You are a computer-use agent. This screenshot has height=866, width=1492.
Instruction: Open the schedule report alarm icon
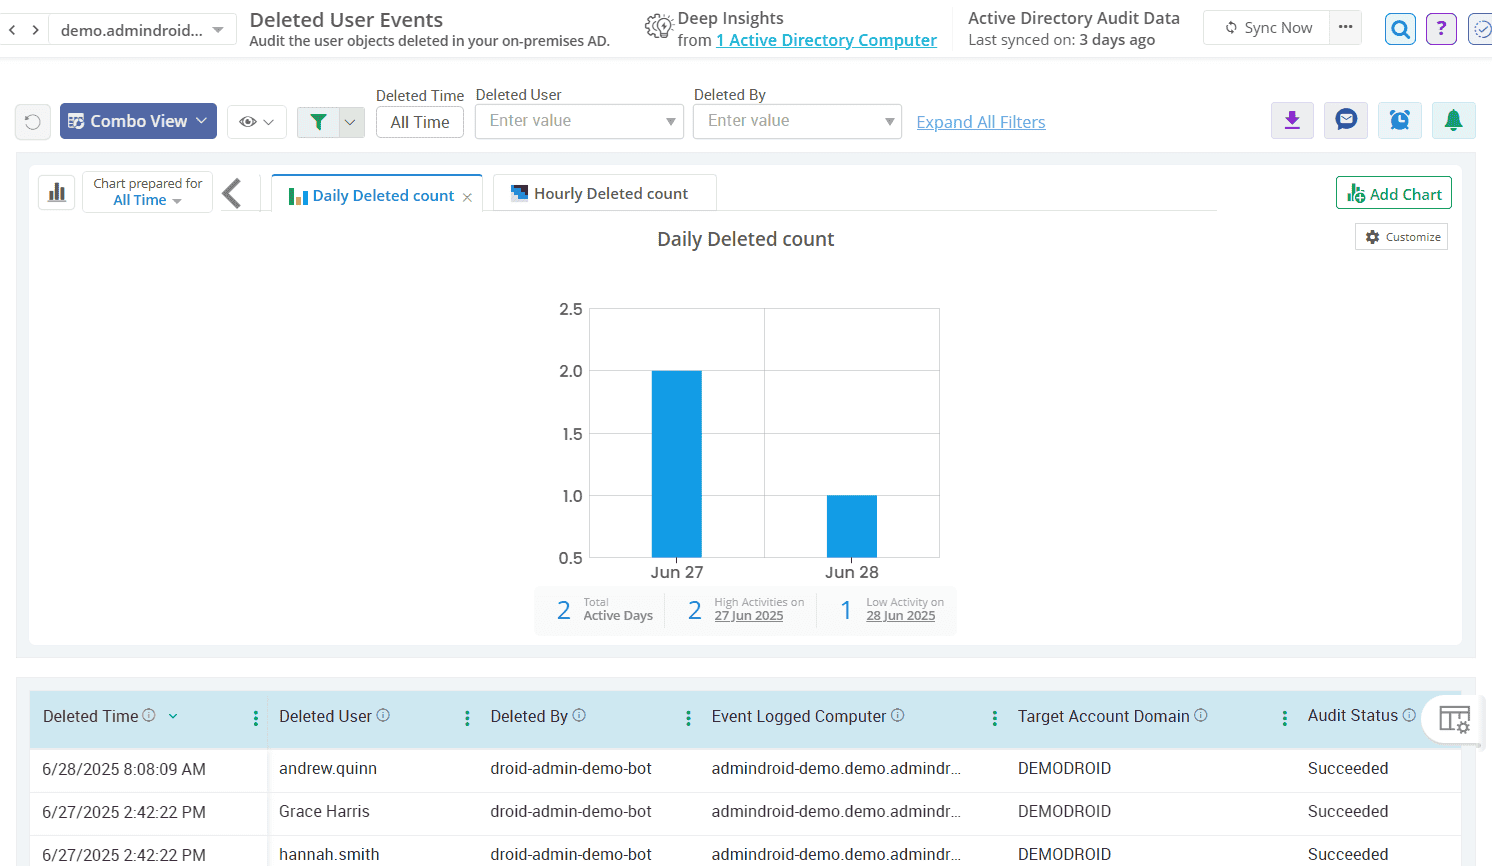[1400, 120]
